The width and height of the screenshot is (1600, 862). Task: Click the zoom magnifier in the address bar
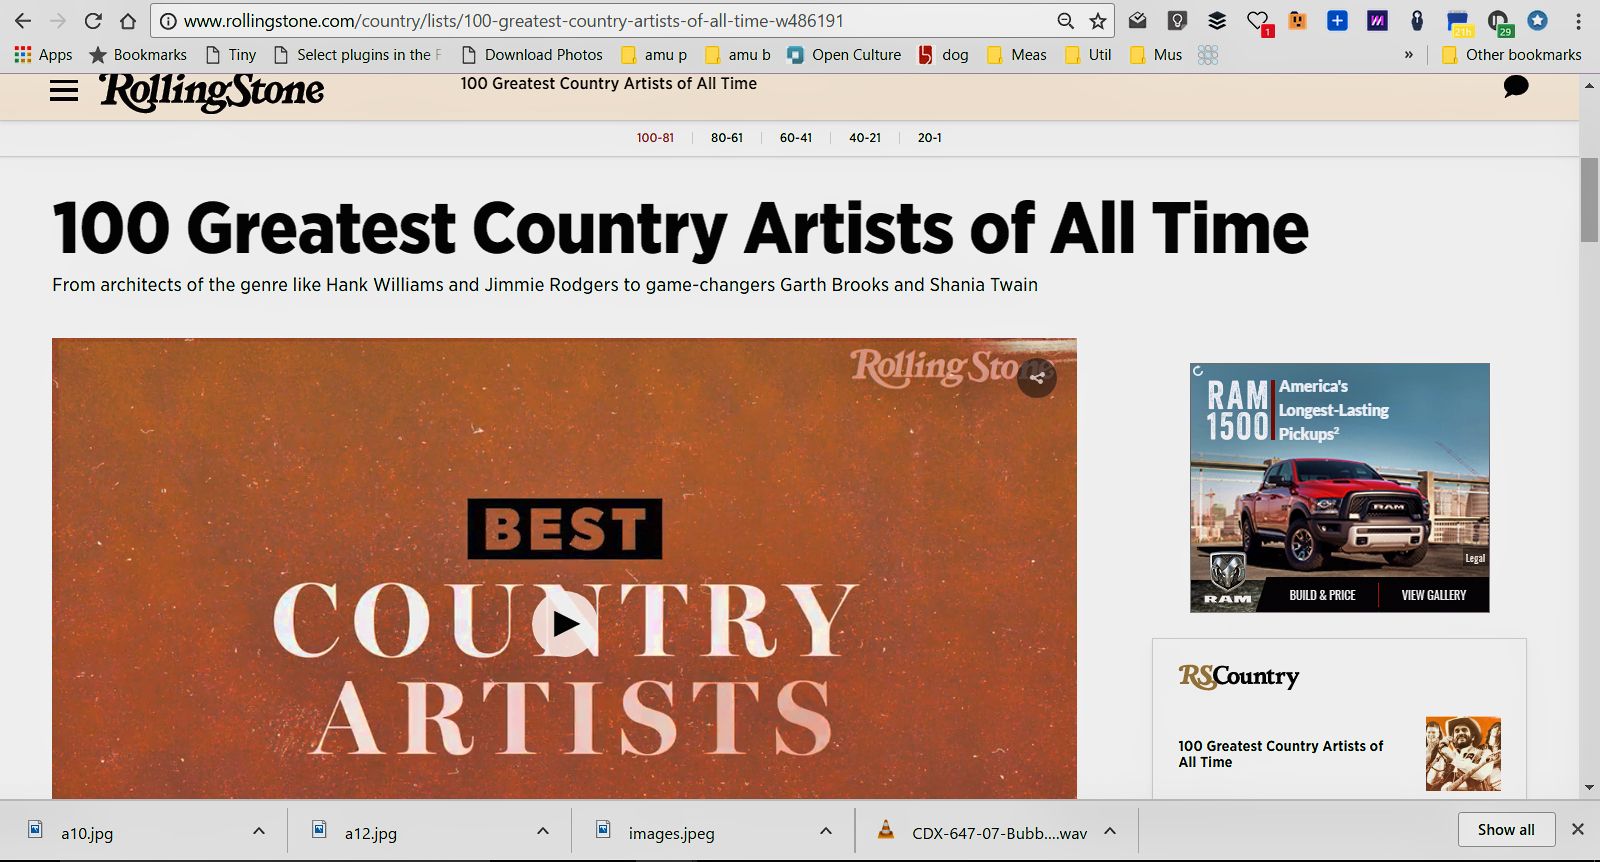click(x=1066, y=21)
